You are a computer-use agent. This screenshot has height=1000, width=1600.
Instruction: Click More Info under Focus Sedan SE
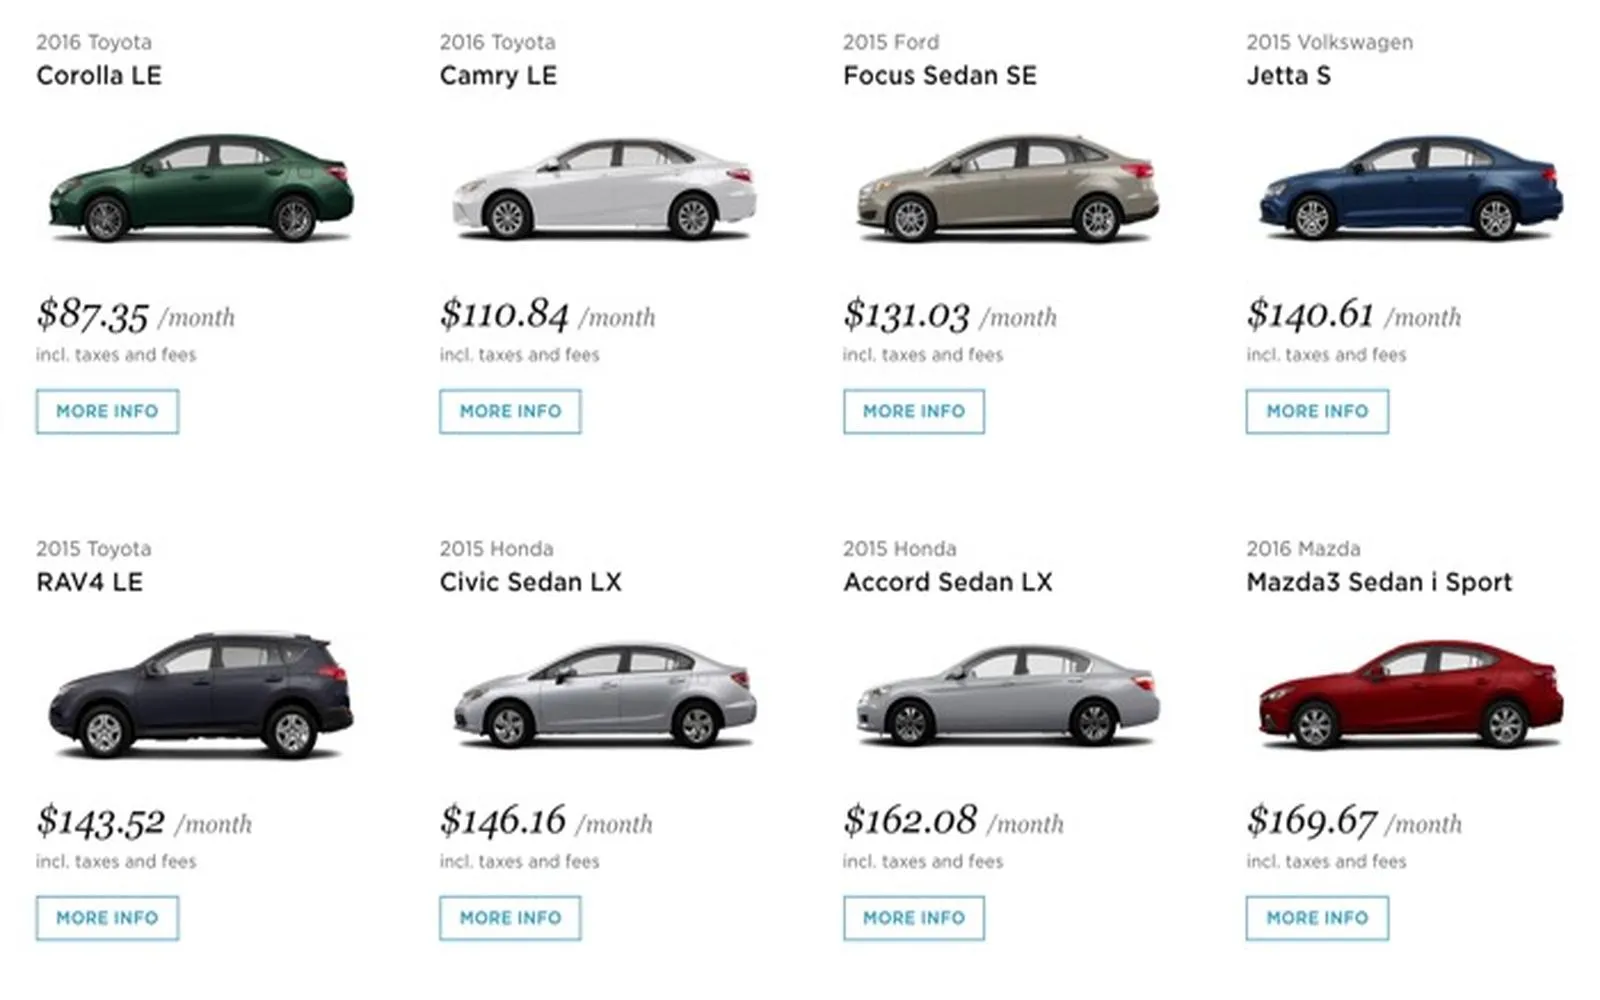914,411
